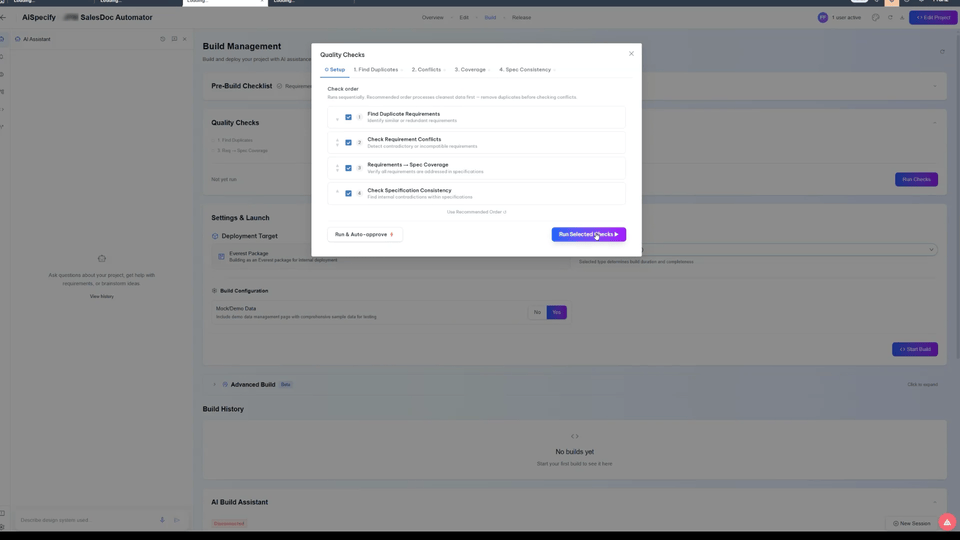Expand the Pre-Build Checklist section chevron
Image resolution: width=960 pixels, height=540 pixels.
pos(934,86)
